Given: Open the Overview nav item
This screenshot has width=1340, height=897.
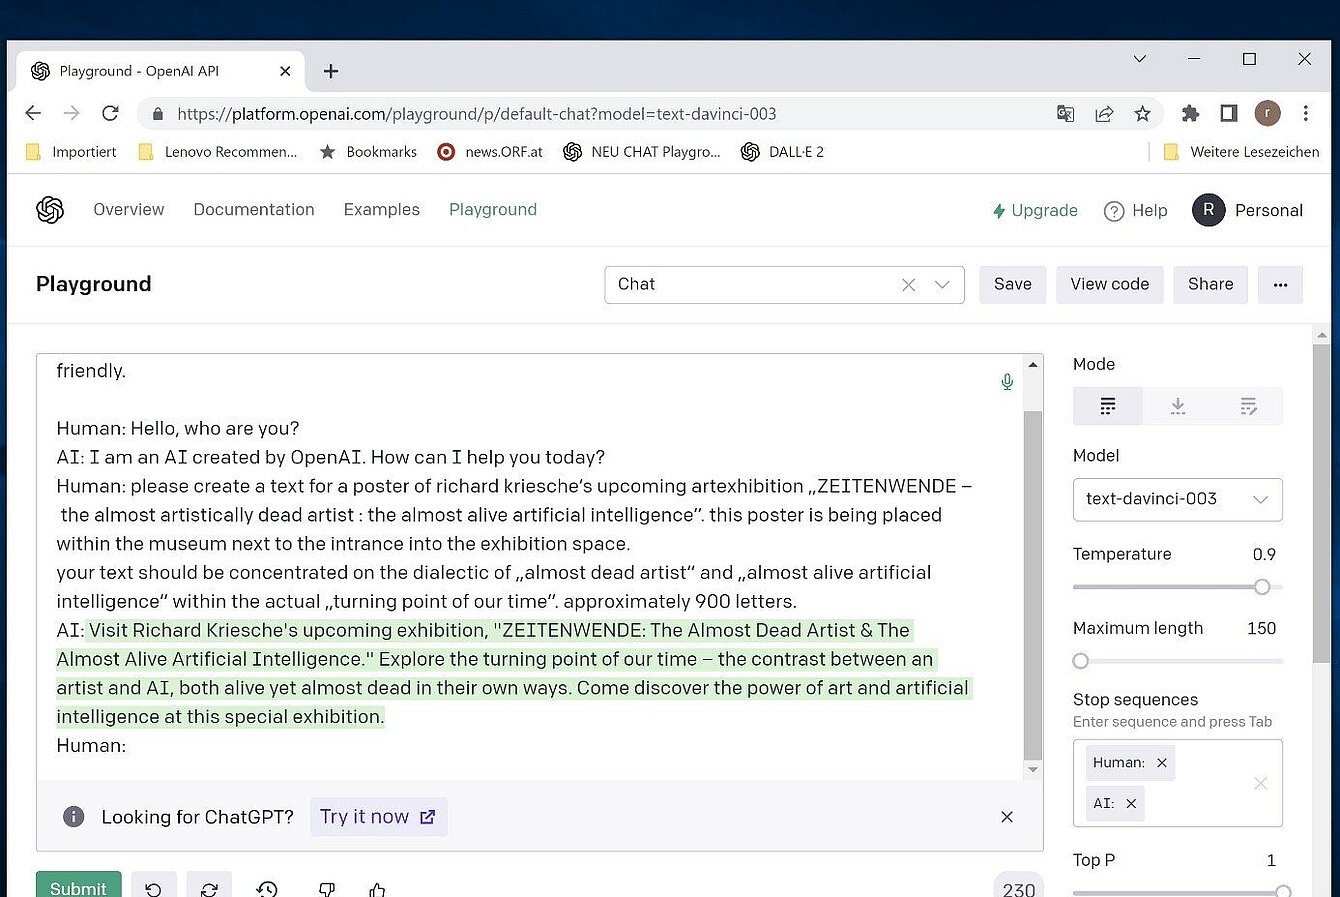Looking at the screenshot, I should pos(129,210).
